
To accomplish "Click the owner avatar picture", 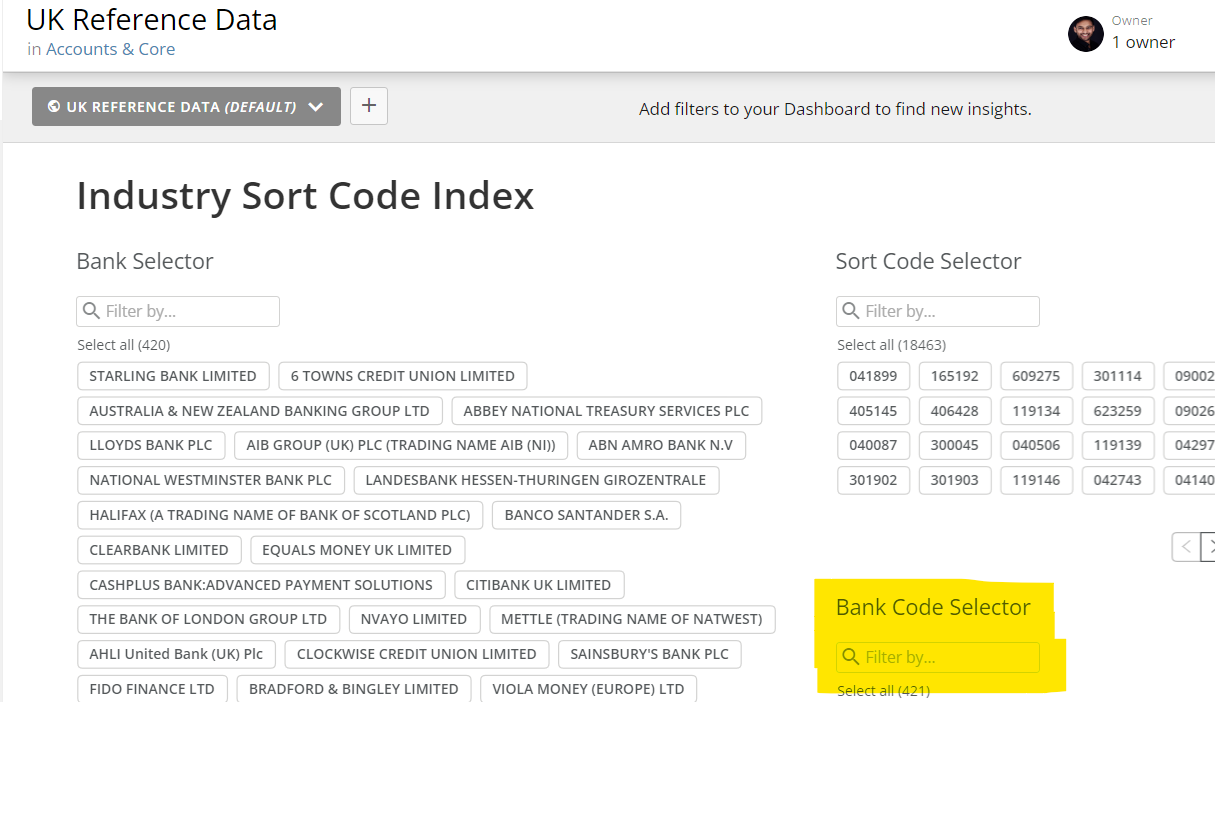I will tap(1086, 34).
